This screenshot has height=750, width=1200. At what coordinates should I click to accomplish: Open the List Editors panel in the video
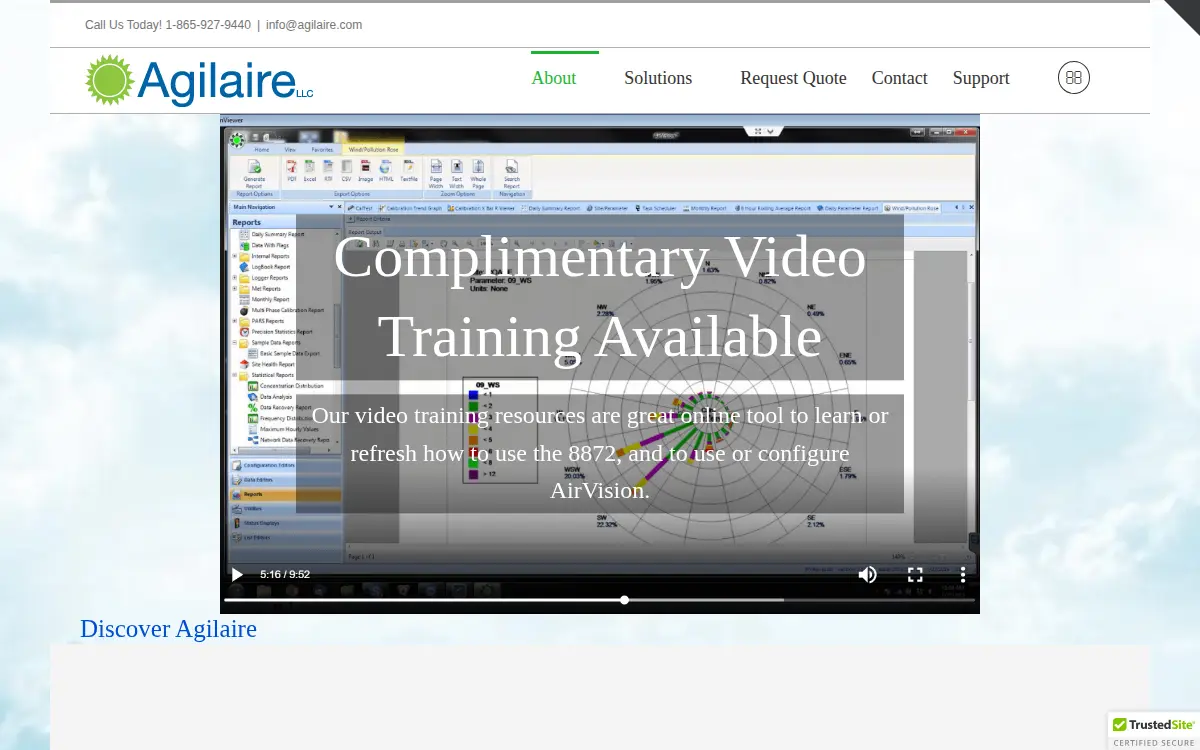pyautogui.click(x=286, y=538)
